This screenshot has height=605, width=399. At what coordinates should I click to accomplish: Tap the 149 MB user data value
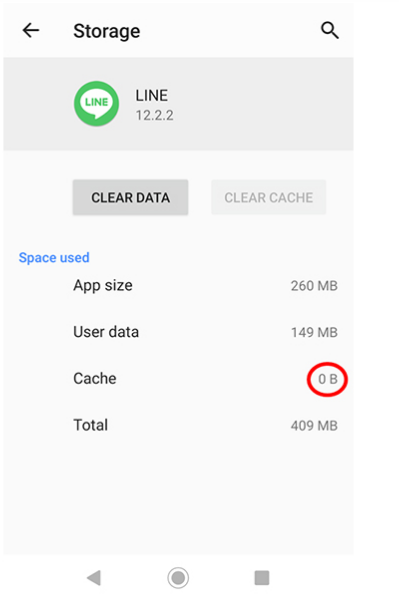tap(314, 332)
